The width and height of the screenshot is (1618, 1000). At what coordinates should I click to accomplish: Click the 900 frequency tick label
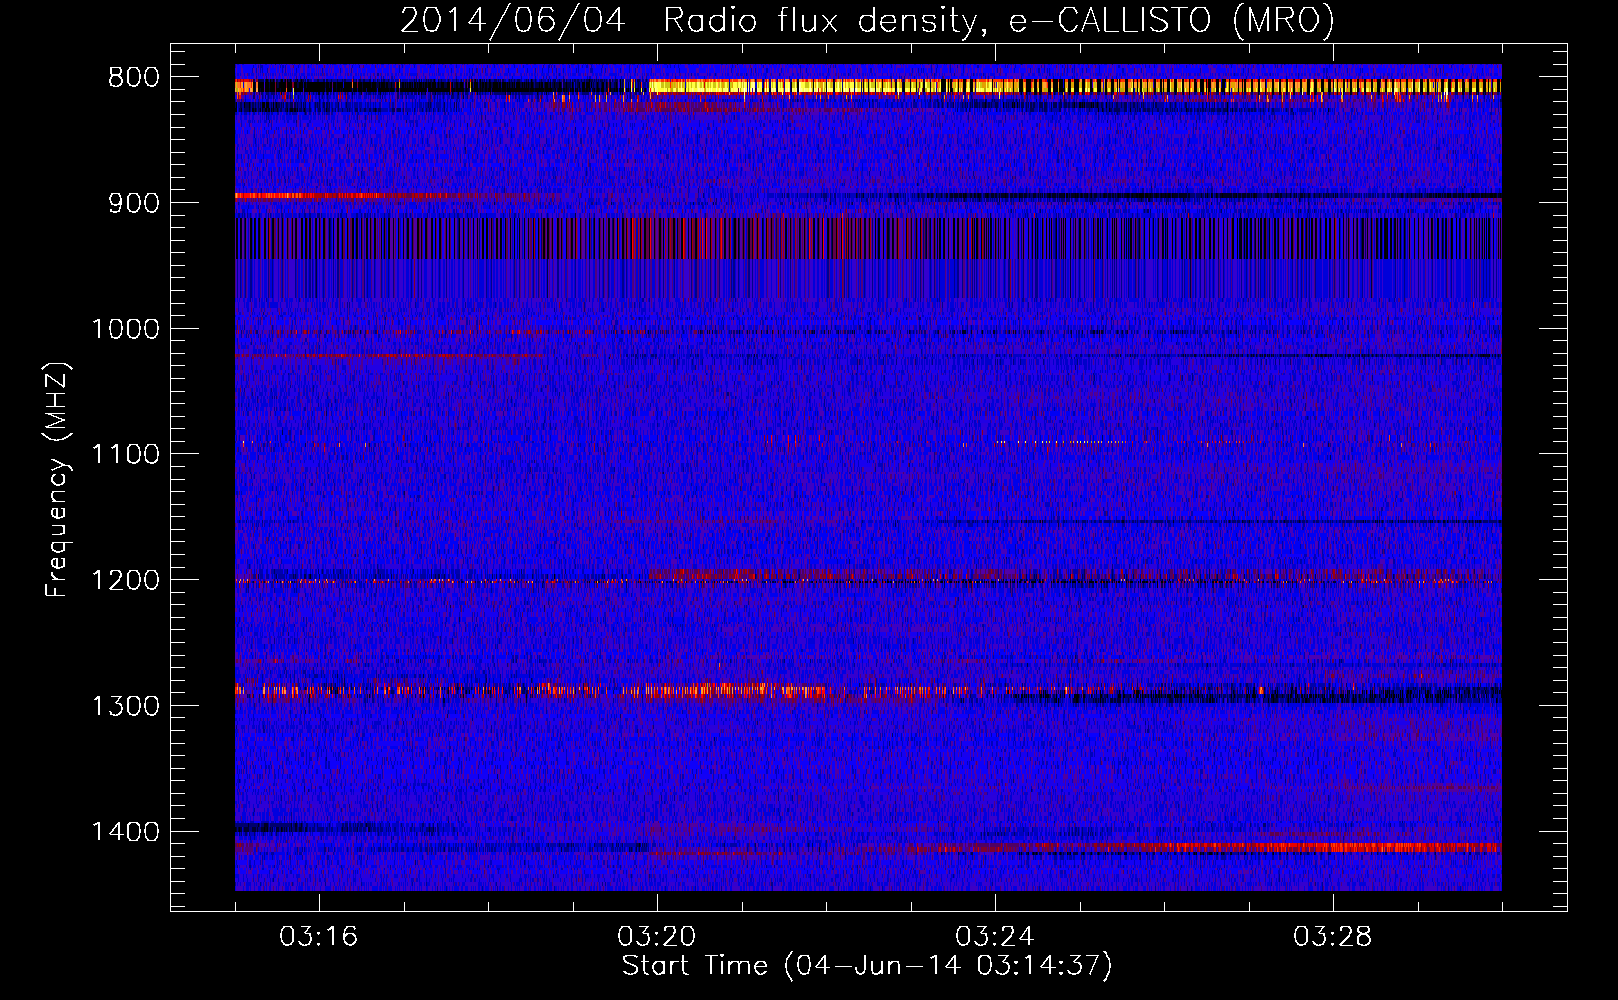point(134,203)
